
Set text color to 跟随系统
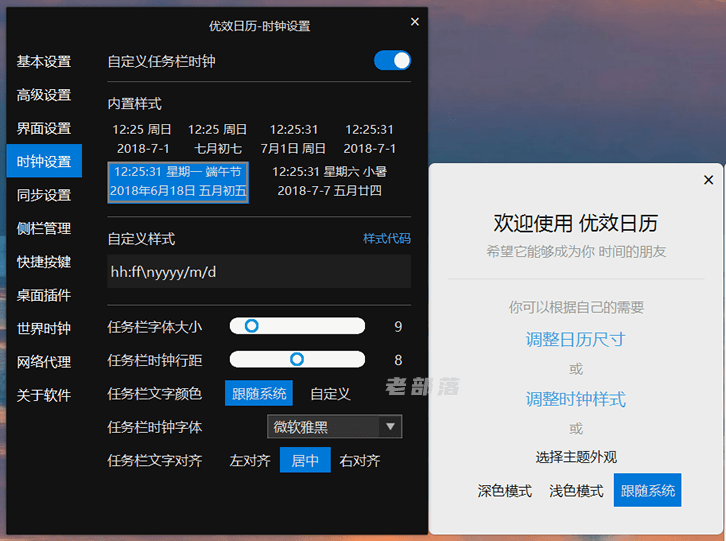[259, 393]
